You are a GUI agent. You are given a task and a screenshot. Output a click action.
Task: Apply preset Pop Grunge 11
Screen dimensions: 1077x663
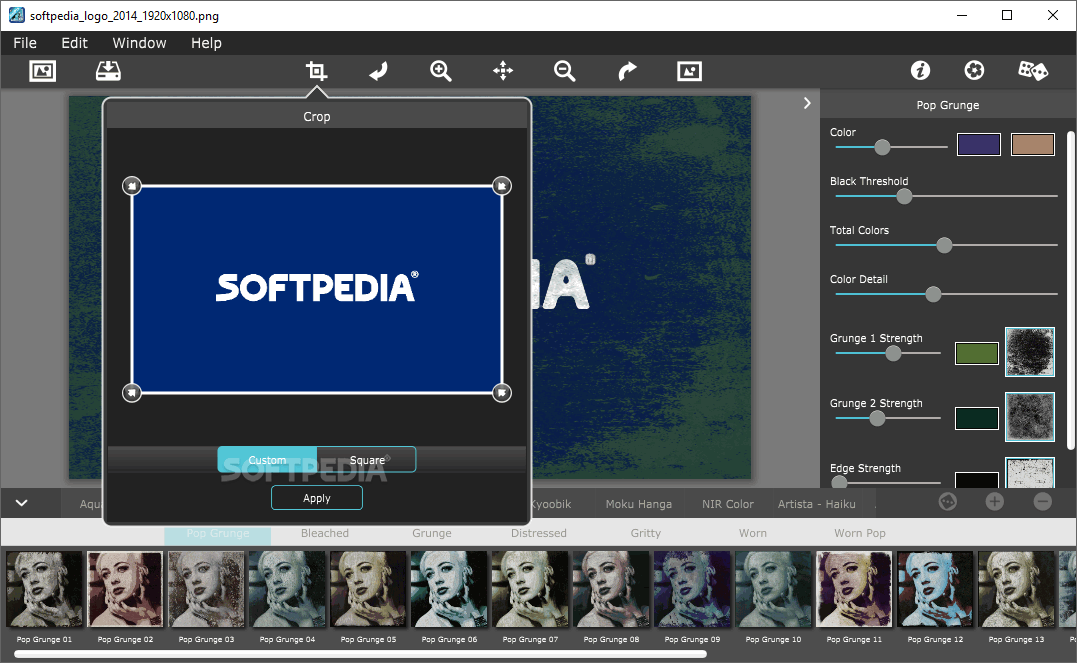(854, 589)
